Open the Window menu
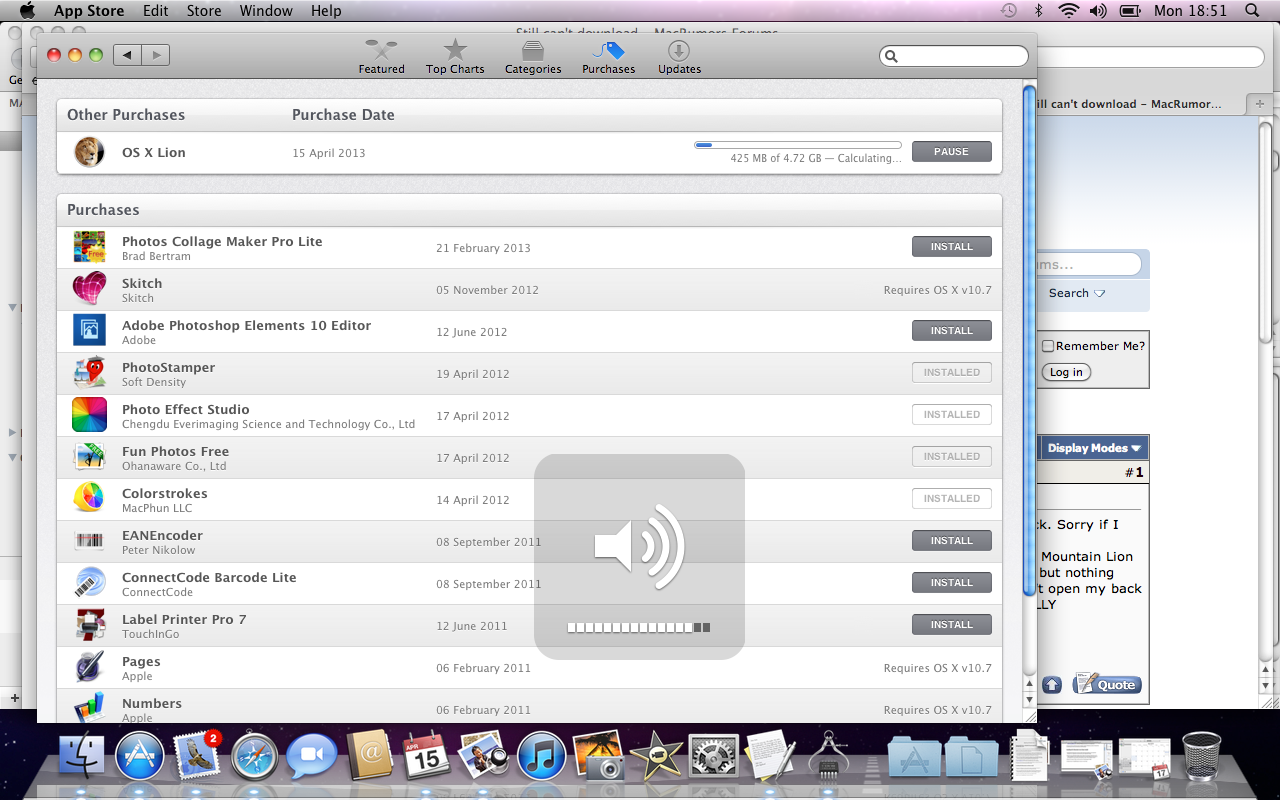Viewport: 1280px width, 800px height. (266, 11)
